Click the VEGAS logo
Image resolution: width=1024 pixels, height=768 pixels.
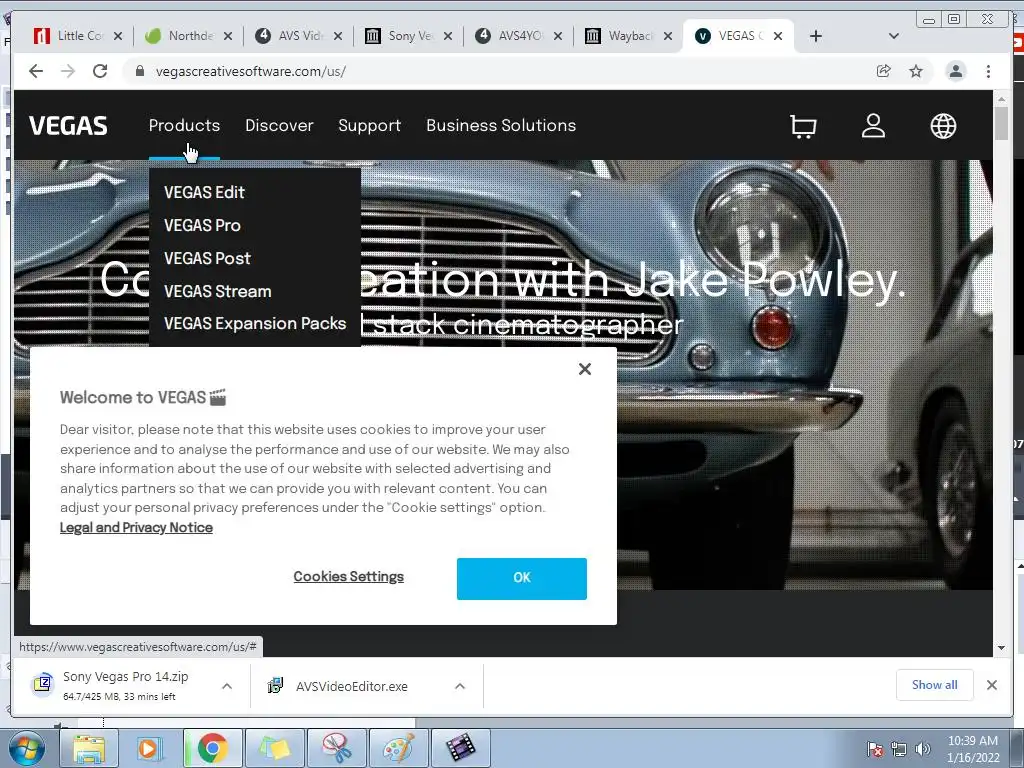coord(68,126)
